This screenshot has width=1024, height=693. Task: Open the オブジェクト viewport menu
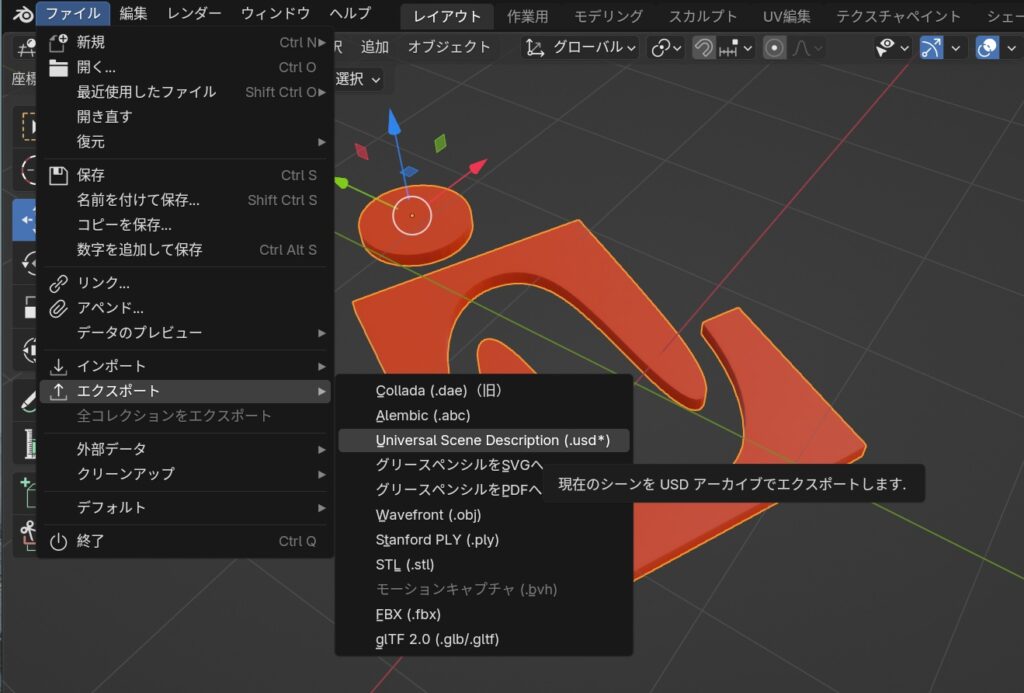coord(449,47)
